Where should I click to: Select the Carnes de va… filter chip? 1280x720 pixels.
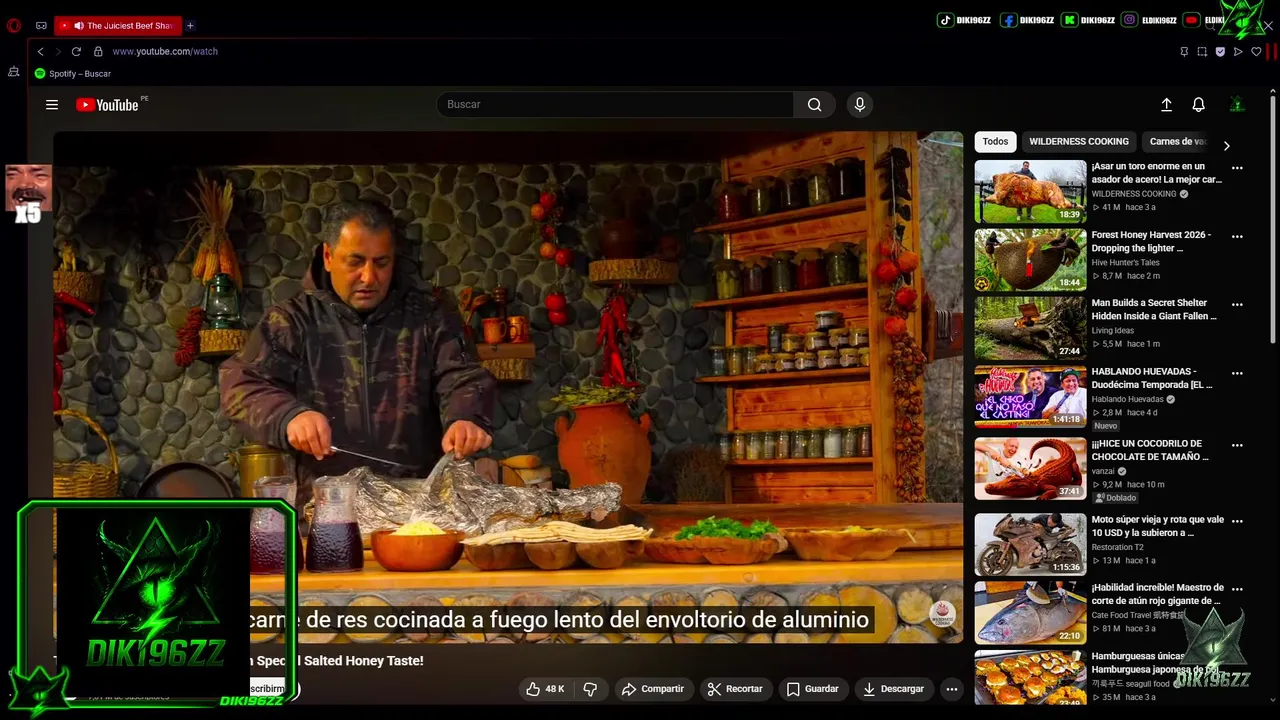[1178, 142]
